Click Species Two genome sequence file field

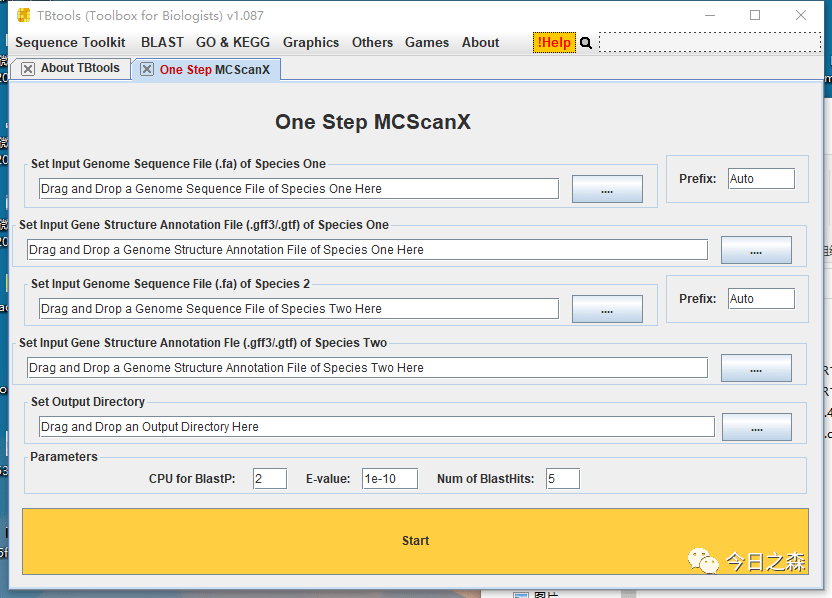tap(299, 309)
